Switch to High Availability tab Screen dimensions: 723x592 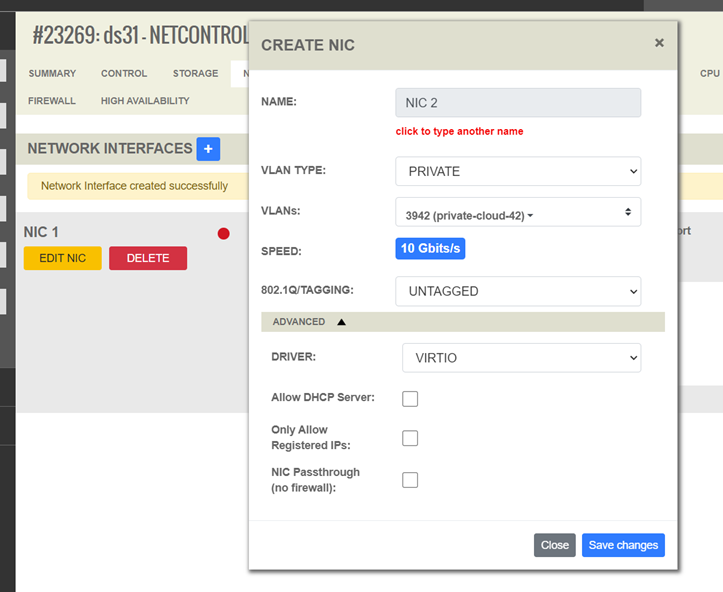[x=145, y=101]
